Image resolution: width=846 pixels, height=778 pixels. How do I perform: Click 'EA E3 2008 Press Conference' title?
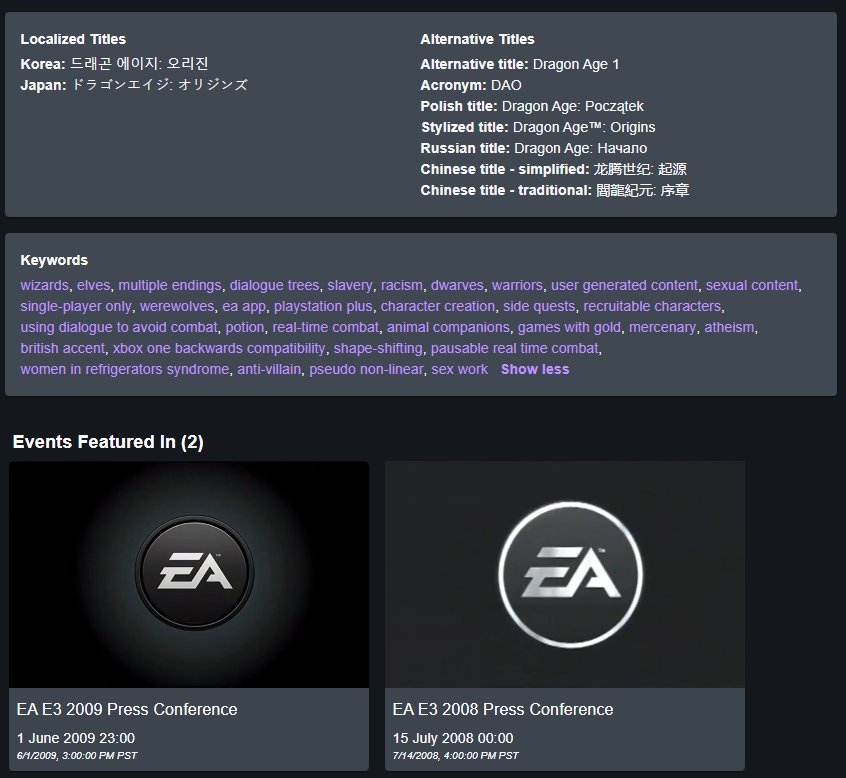pyautogui.click(x=503, y=709)
